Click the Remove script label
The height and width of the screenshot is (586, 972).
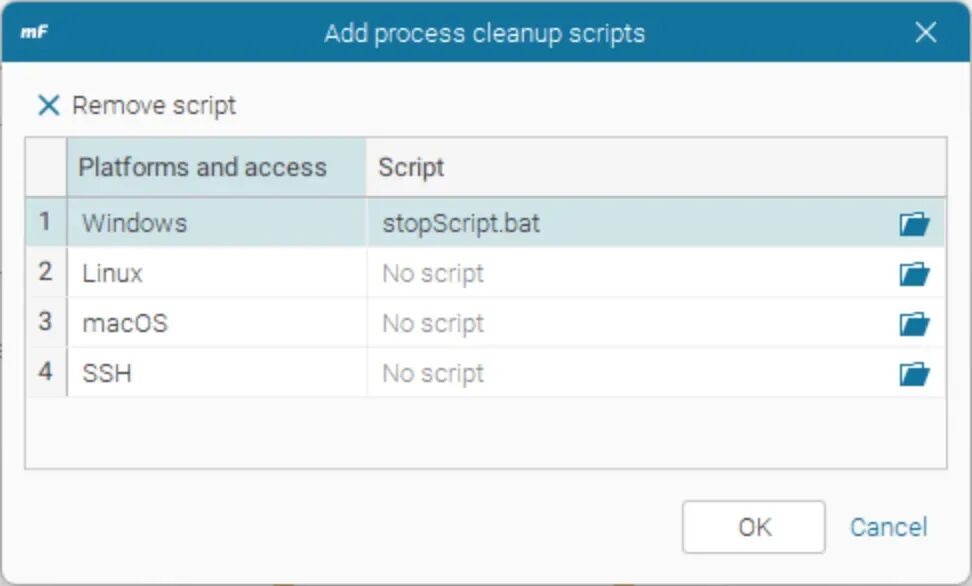tap(154, 105)
